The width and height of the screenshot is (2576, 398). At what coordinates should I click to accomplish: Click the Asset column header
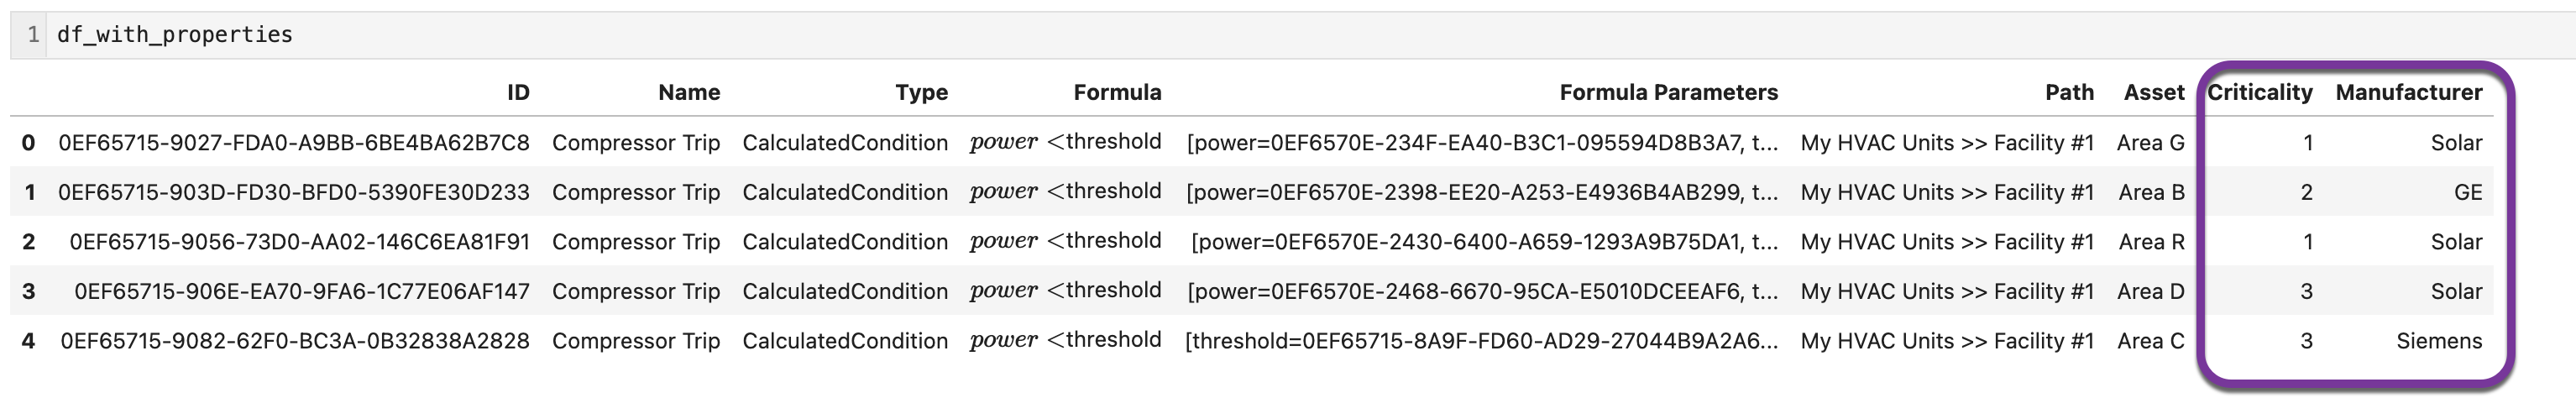pos(2154,93)
